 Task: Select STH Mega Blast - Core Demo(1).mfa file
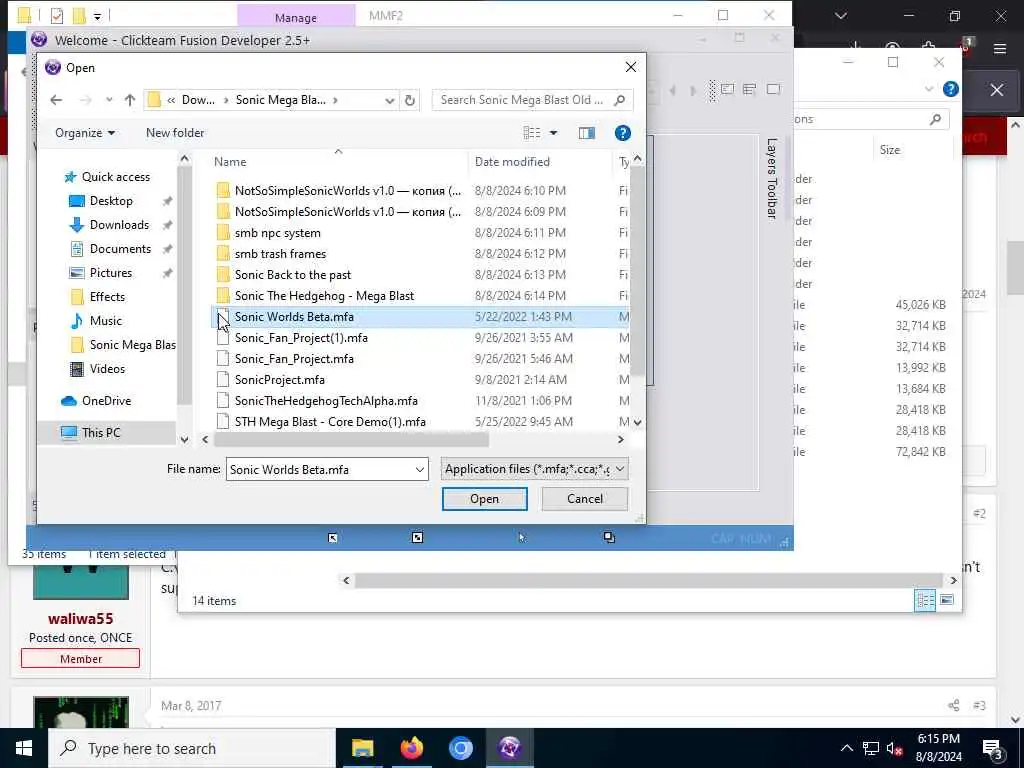(x=330, y=422)
